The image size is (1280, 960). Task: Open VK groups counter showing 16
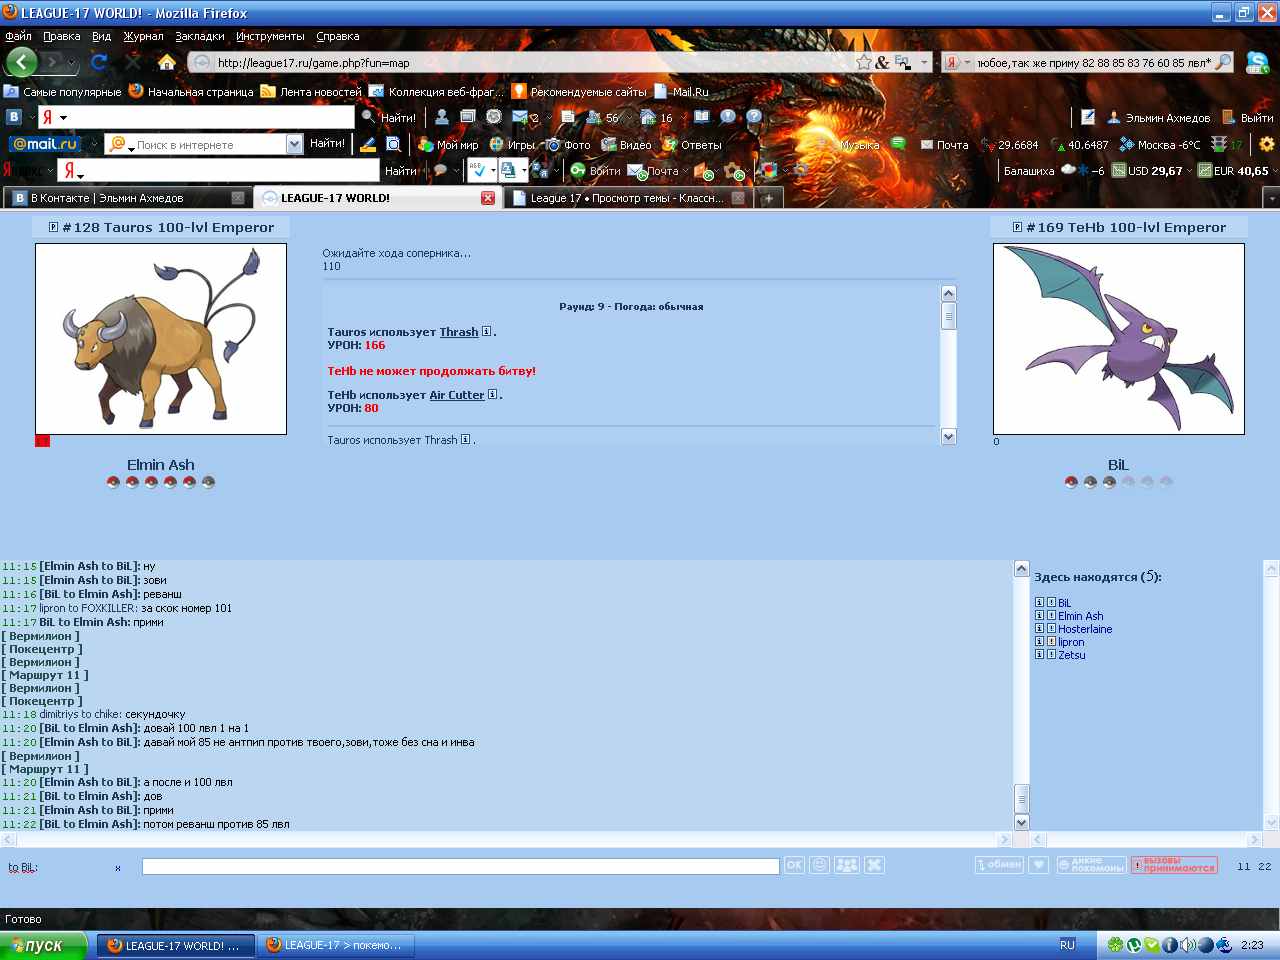657,117
